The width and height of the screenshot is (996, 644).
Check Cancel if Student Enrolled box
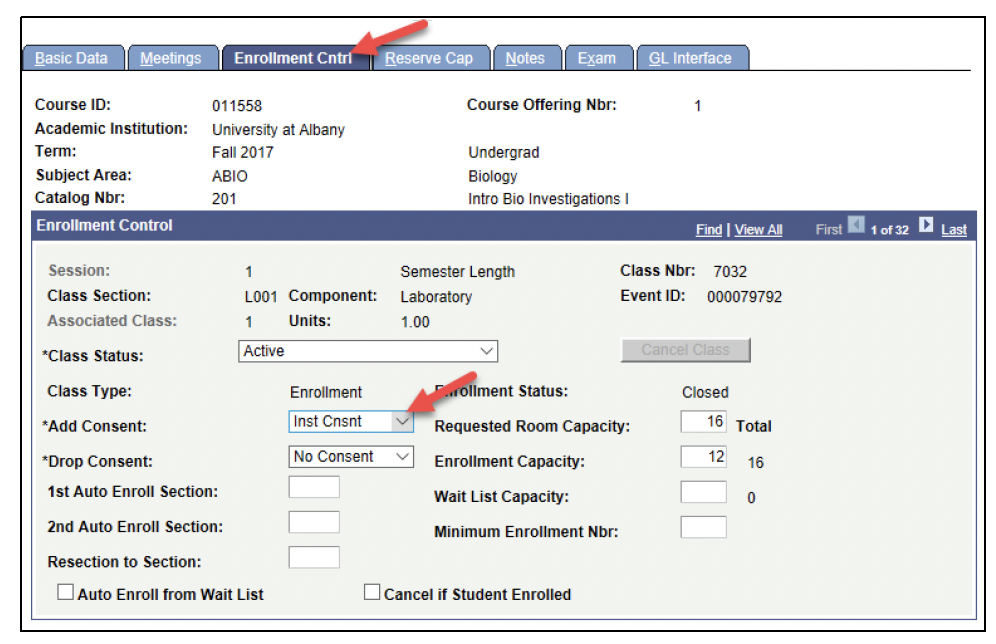372,593
